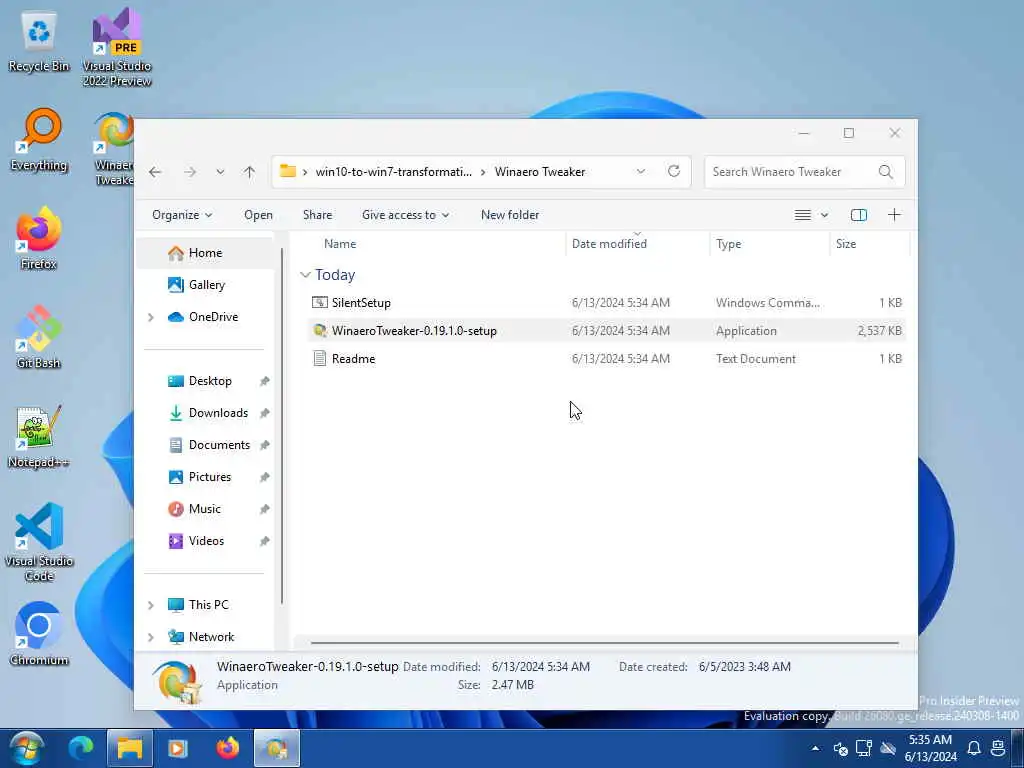Select the SilentSetup file
The height and width of the screenshot is (768, 1024).
pyautogui.click(x=607, y=303)
